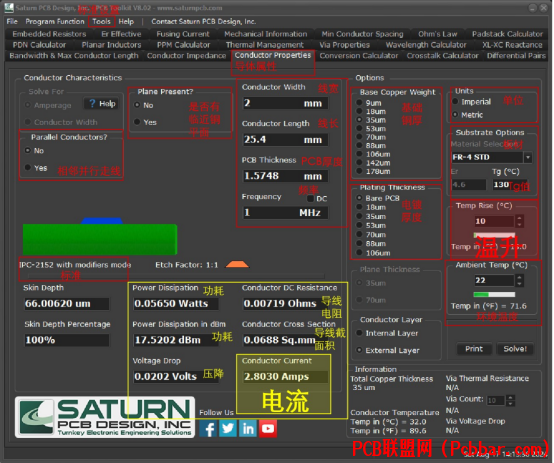Toggle the DC frequency checkbox

[311, 199]
